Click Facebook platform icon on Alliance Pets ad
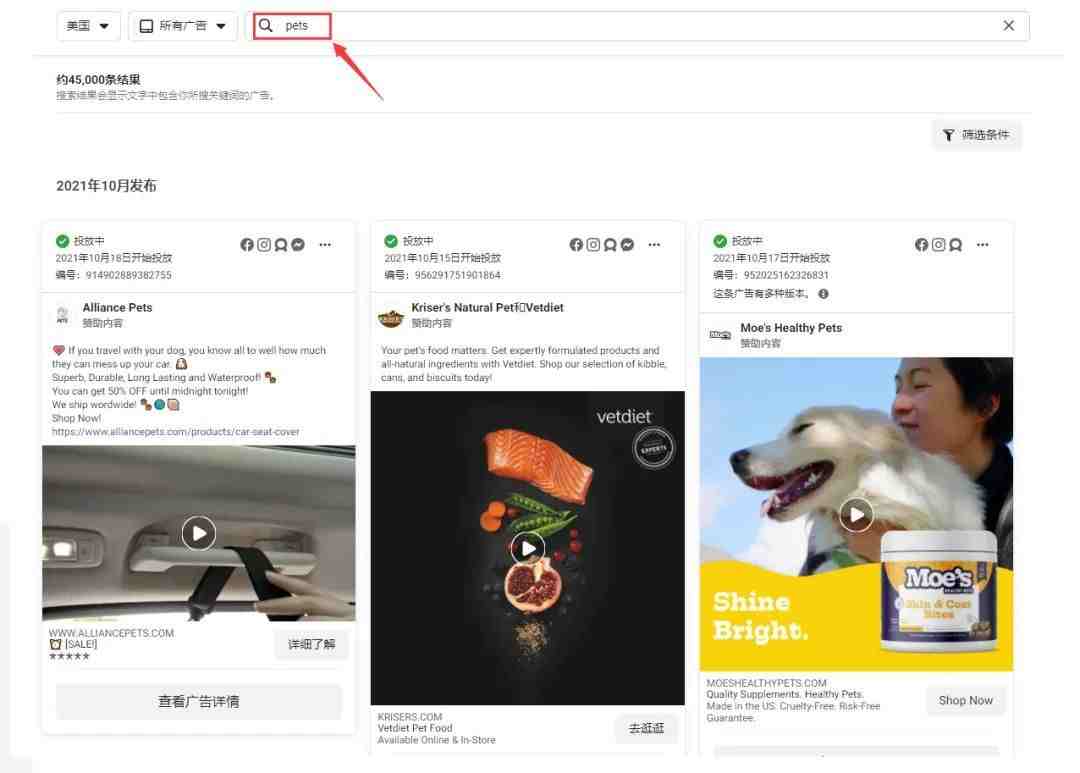Screen dimensions: 1080x773 tap(247, 245)
